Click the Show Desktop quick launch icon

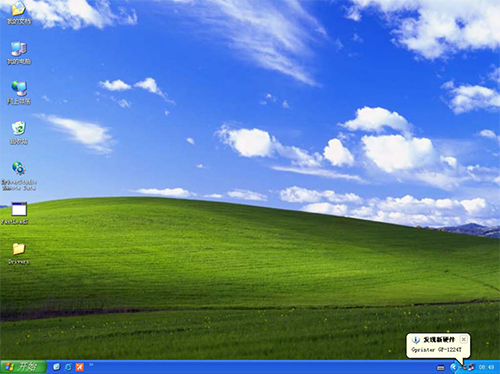(x=57, y=367)
